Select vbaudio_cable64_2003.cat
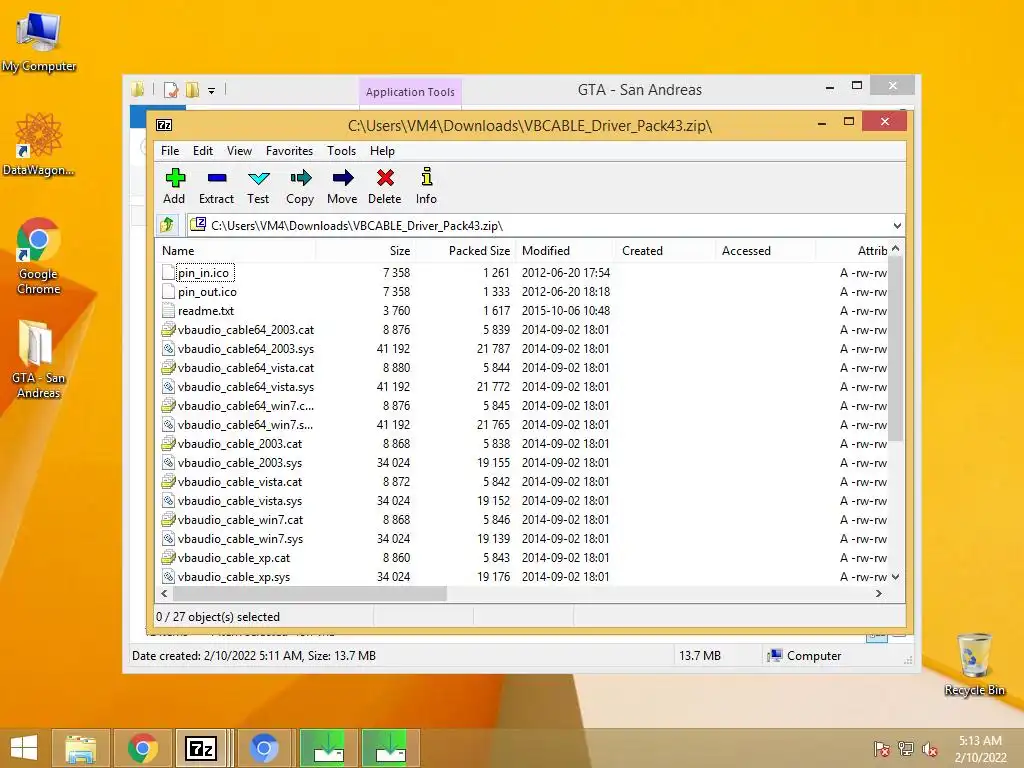Screen dimensions: 1024x768 click(x=246, y=330)
